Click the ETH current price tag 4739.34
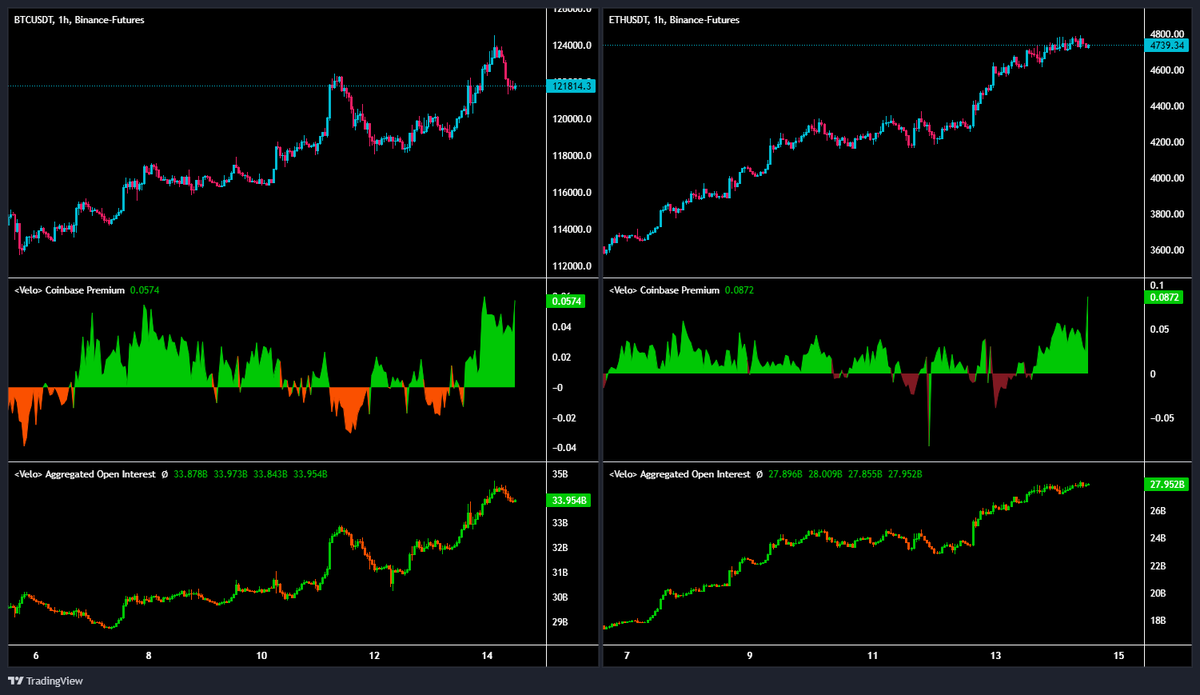 click(1167, 45)
